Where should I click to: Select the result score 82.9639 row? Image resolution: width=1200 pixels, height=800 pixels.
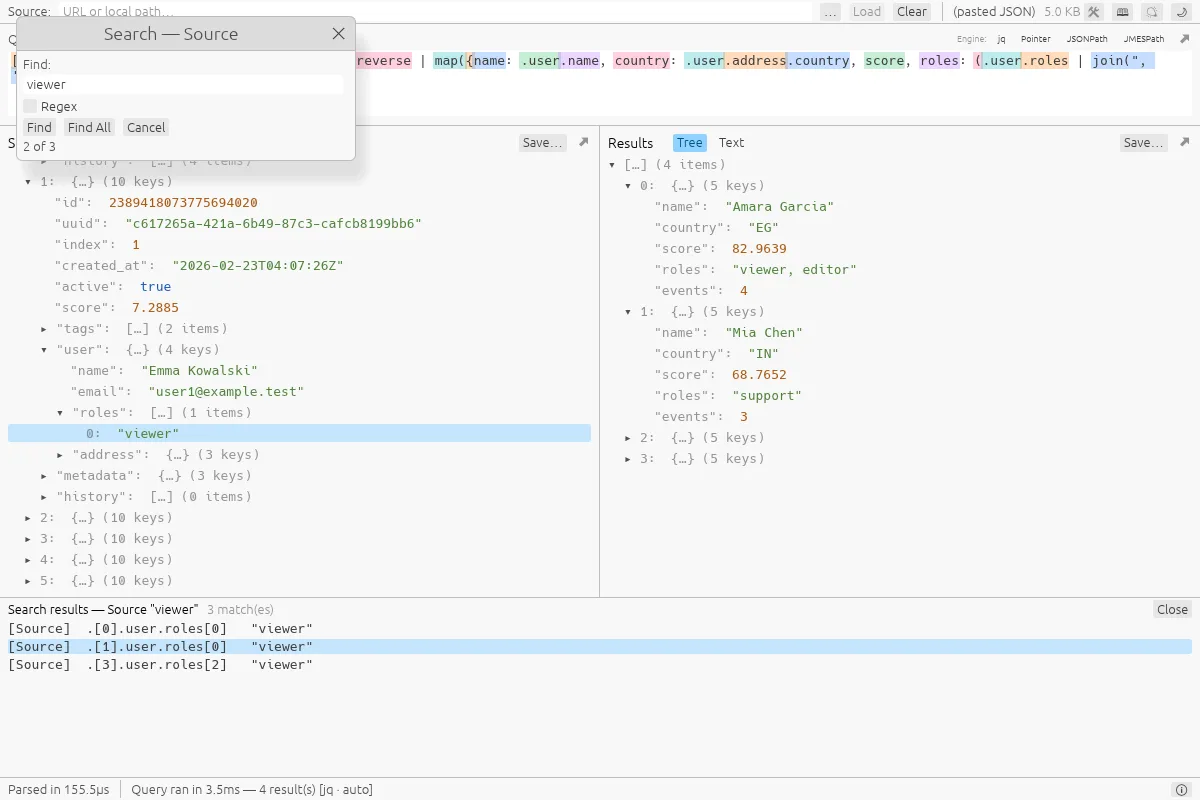point(900,249)
